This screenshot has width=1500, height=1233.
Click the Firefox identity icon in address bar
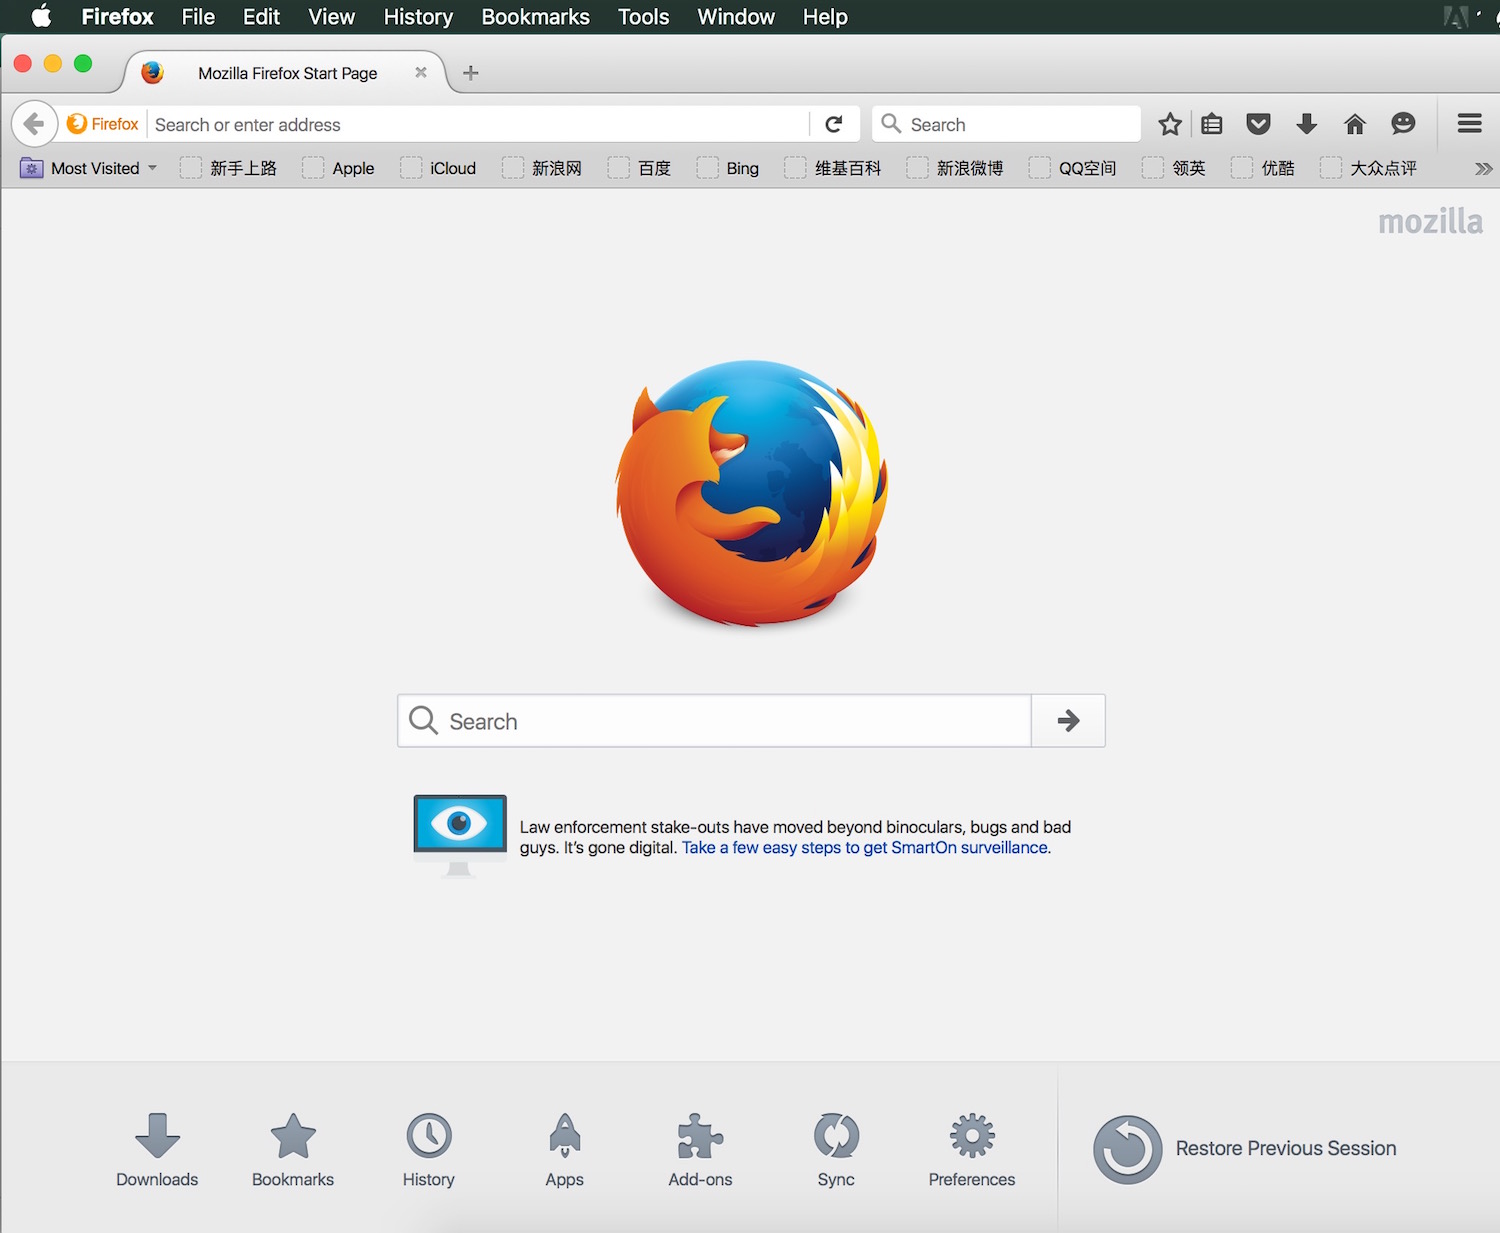pyautogui.click(x=102, y=124)
